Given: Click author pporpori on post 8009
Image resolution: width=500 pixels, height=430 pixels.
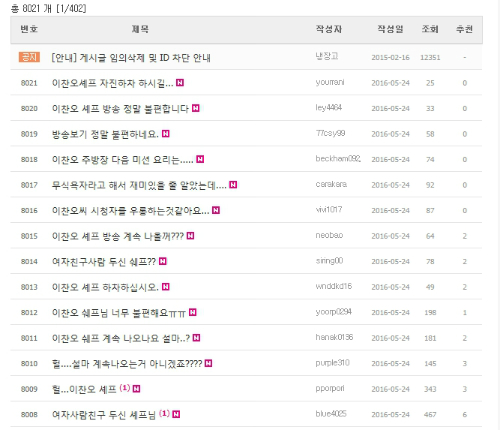Looking at the screenshot, I should (330, 388).
